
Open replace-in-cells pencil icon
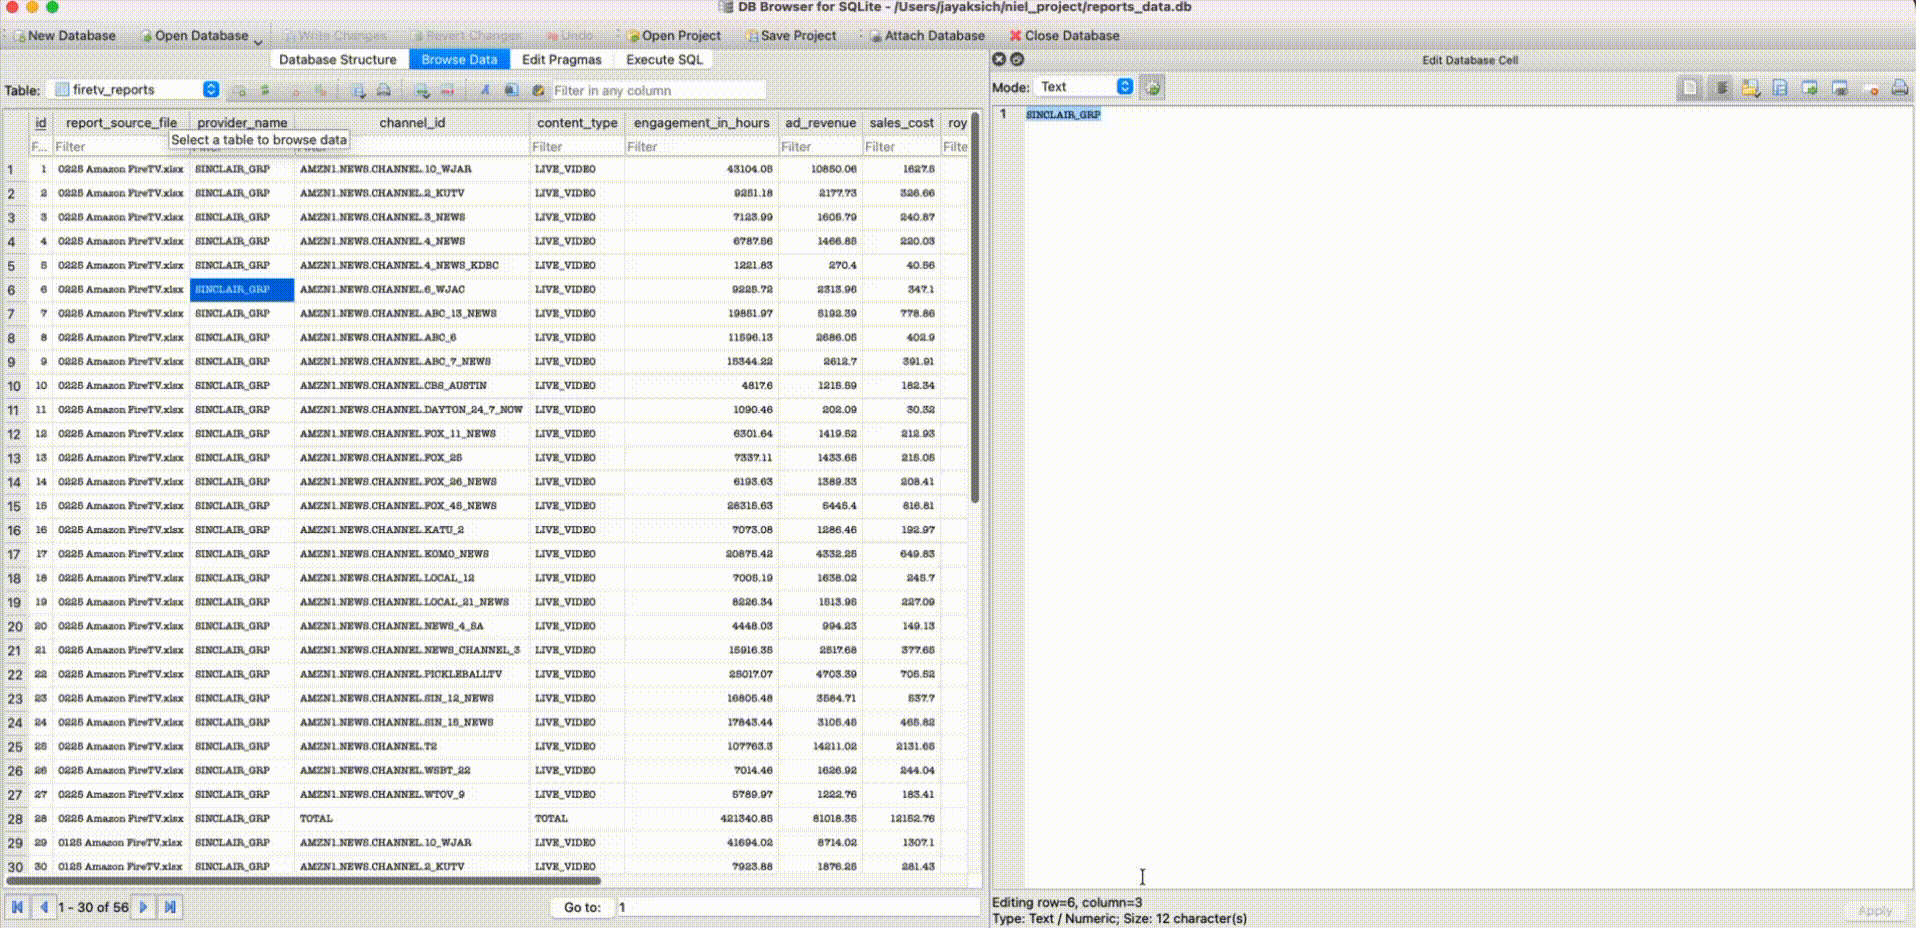coord(537,90)
